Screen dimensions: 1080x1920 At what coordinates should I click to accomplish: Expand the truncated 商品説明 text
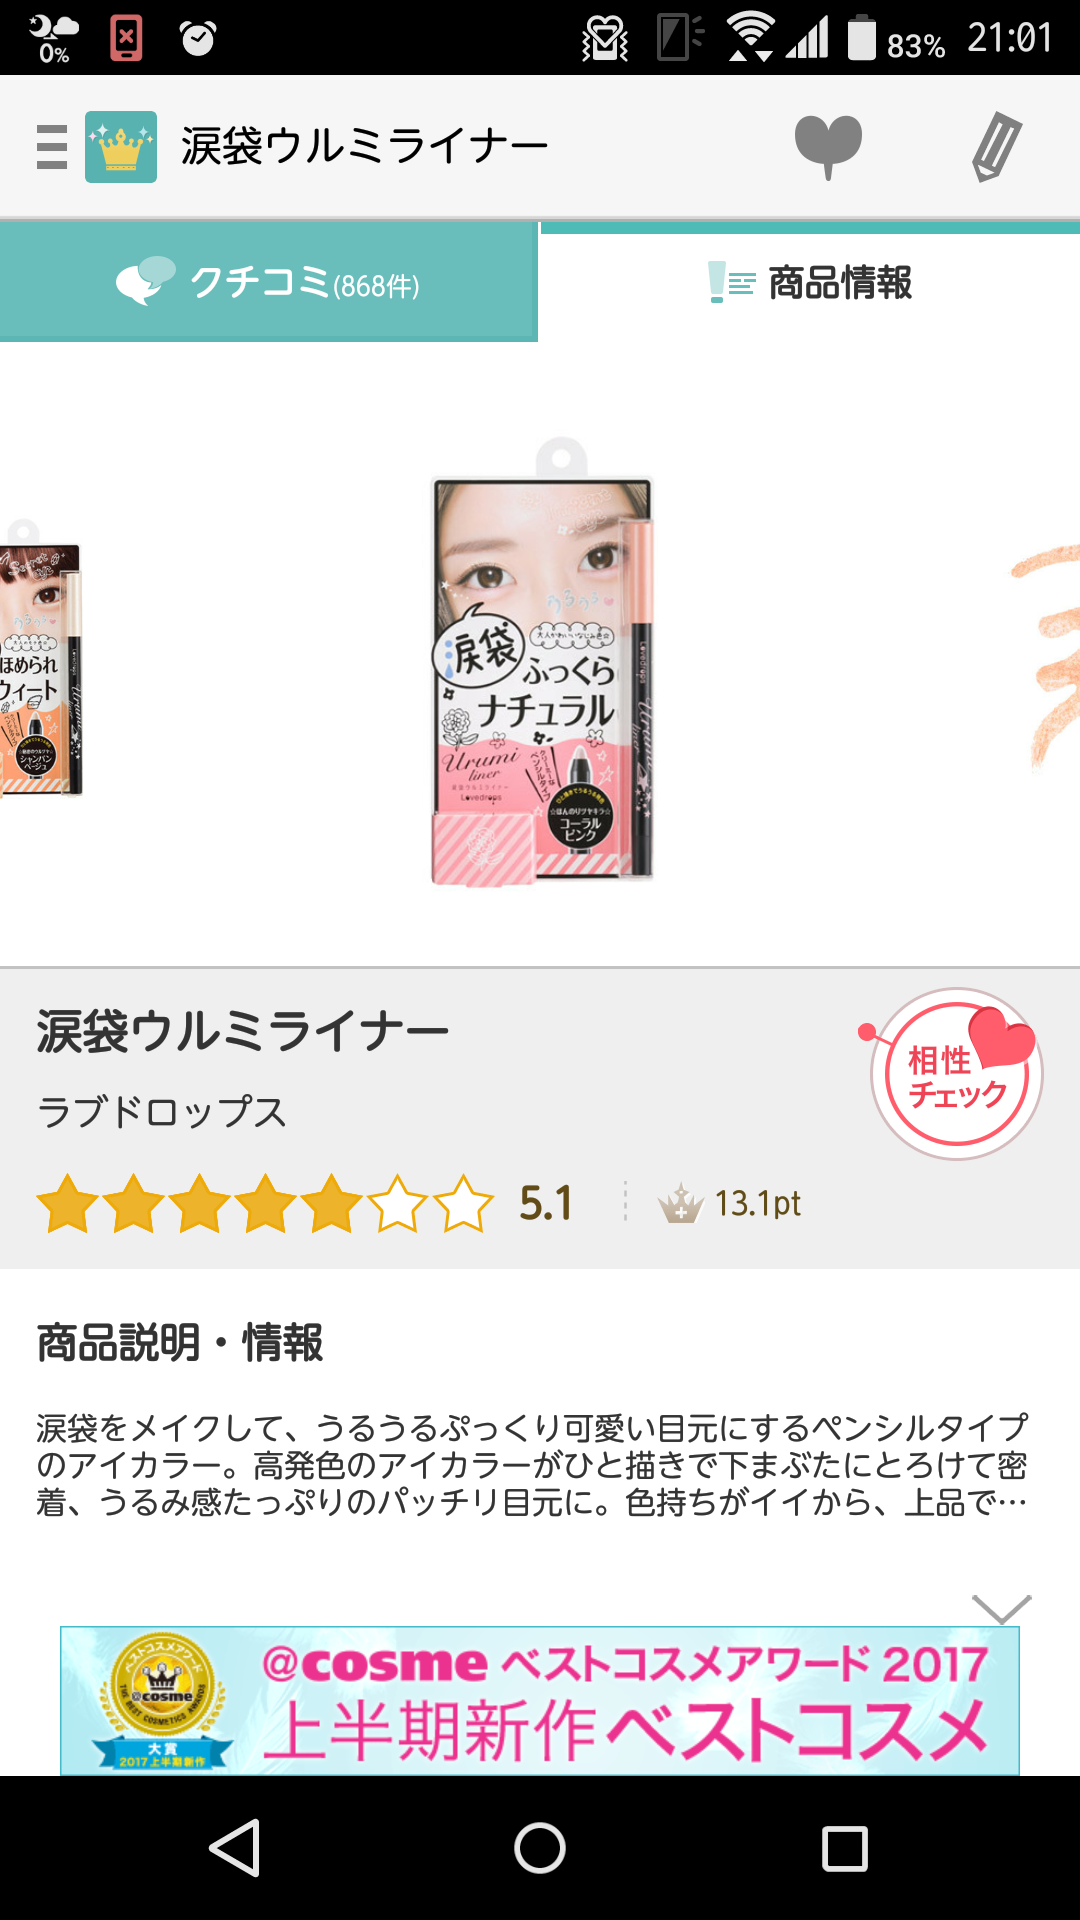tap(532, 1465)
